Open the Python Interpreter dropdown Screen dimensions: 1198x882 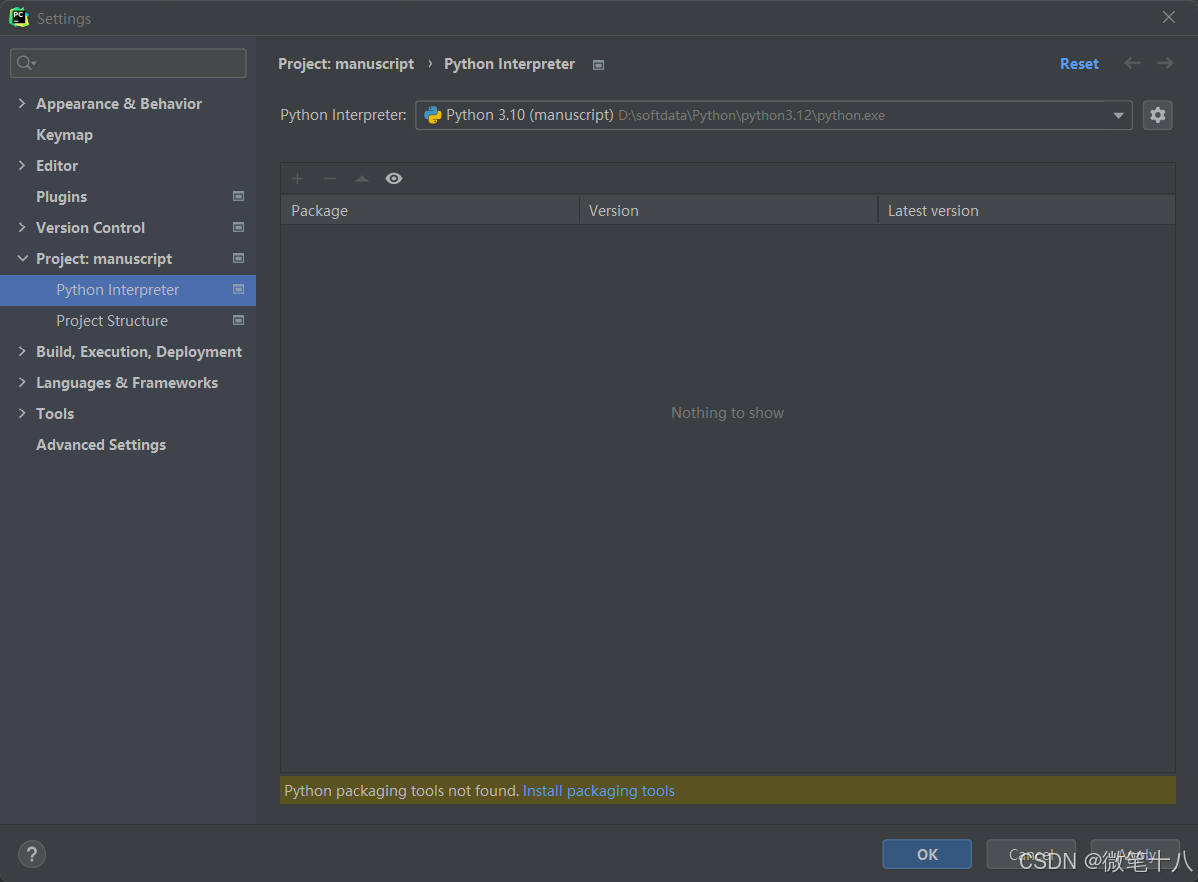tap(773, 115)
